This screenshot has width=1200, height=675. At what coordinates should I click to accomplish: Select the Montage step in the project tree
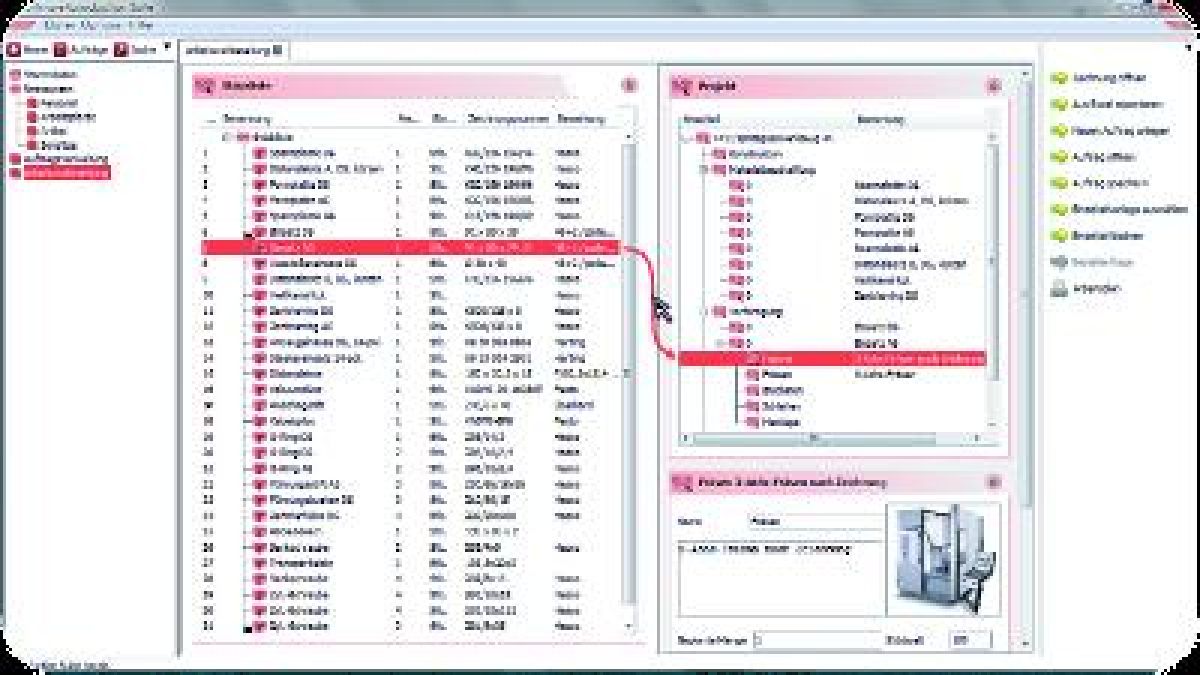tap(780, 422)
